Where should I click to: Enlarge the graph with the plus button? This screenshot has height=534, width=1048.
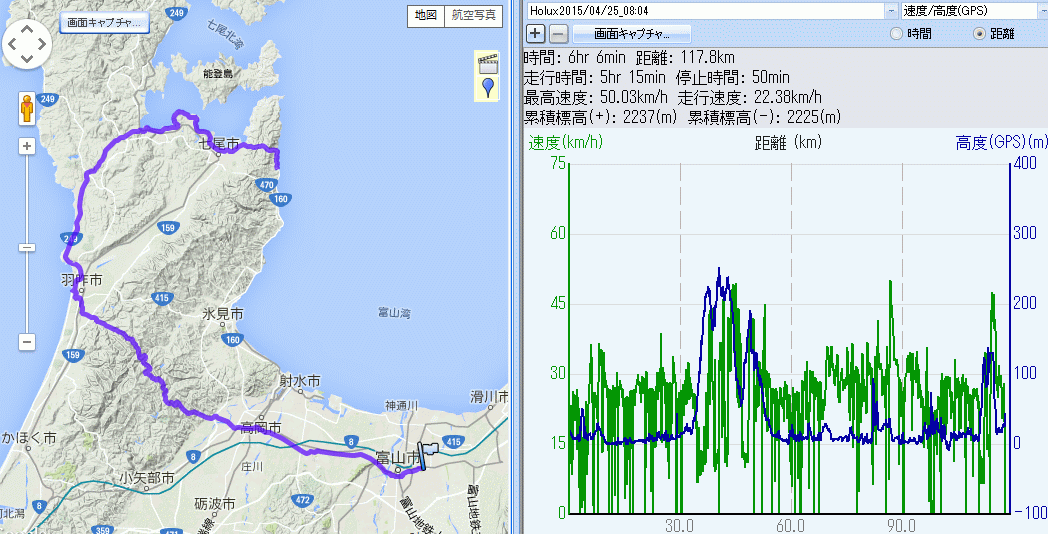coord(536,34)
